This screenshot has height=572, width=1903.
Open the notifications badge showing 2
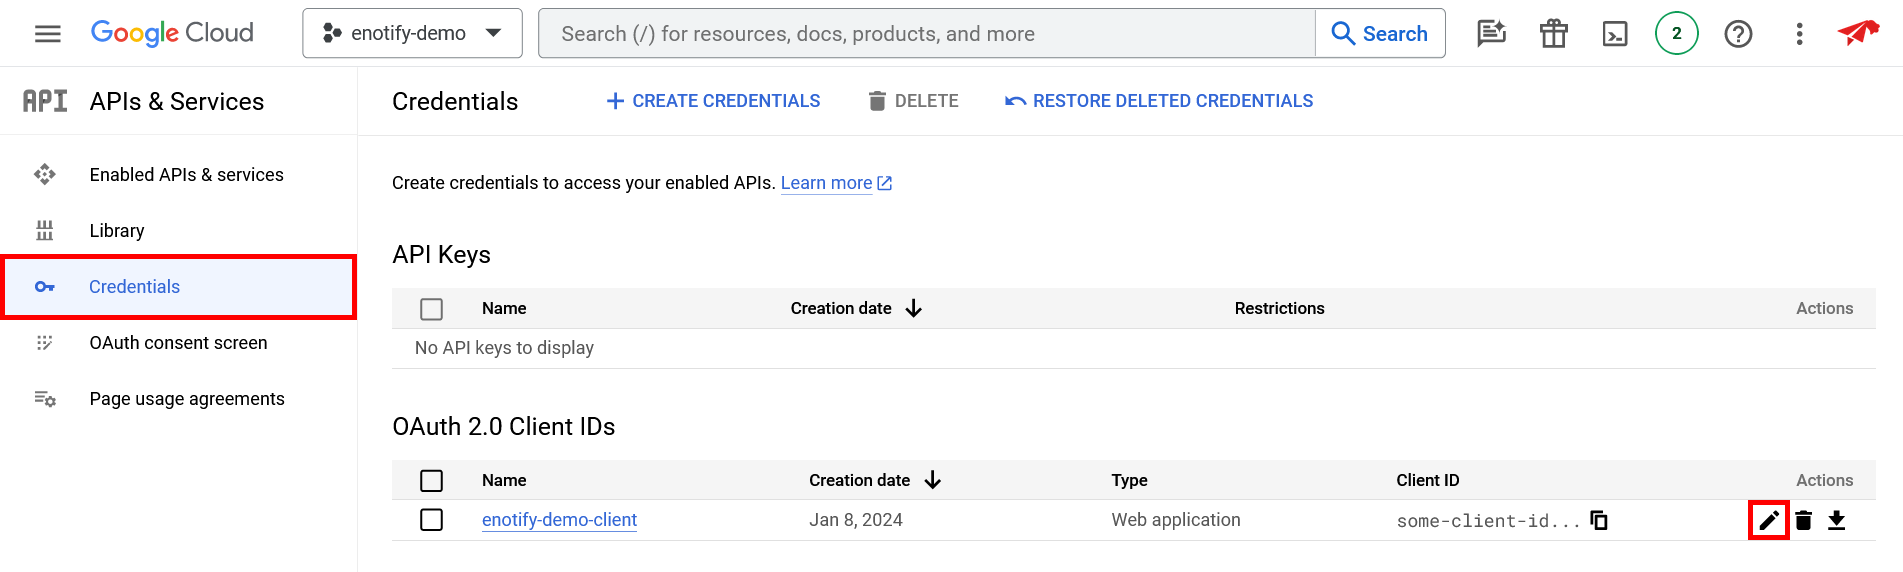tap(1677, 34)
